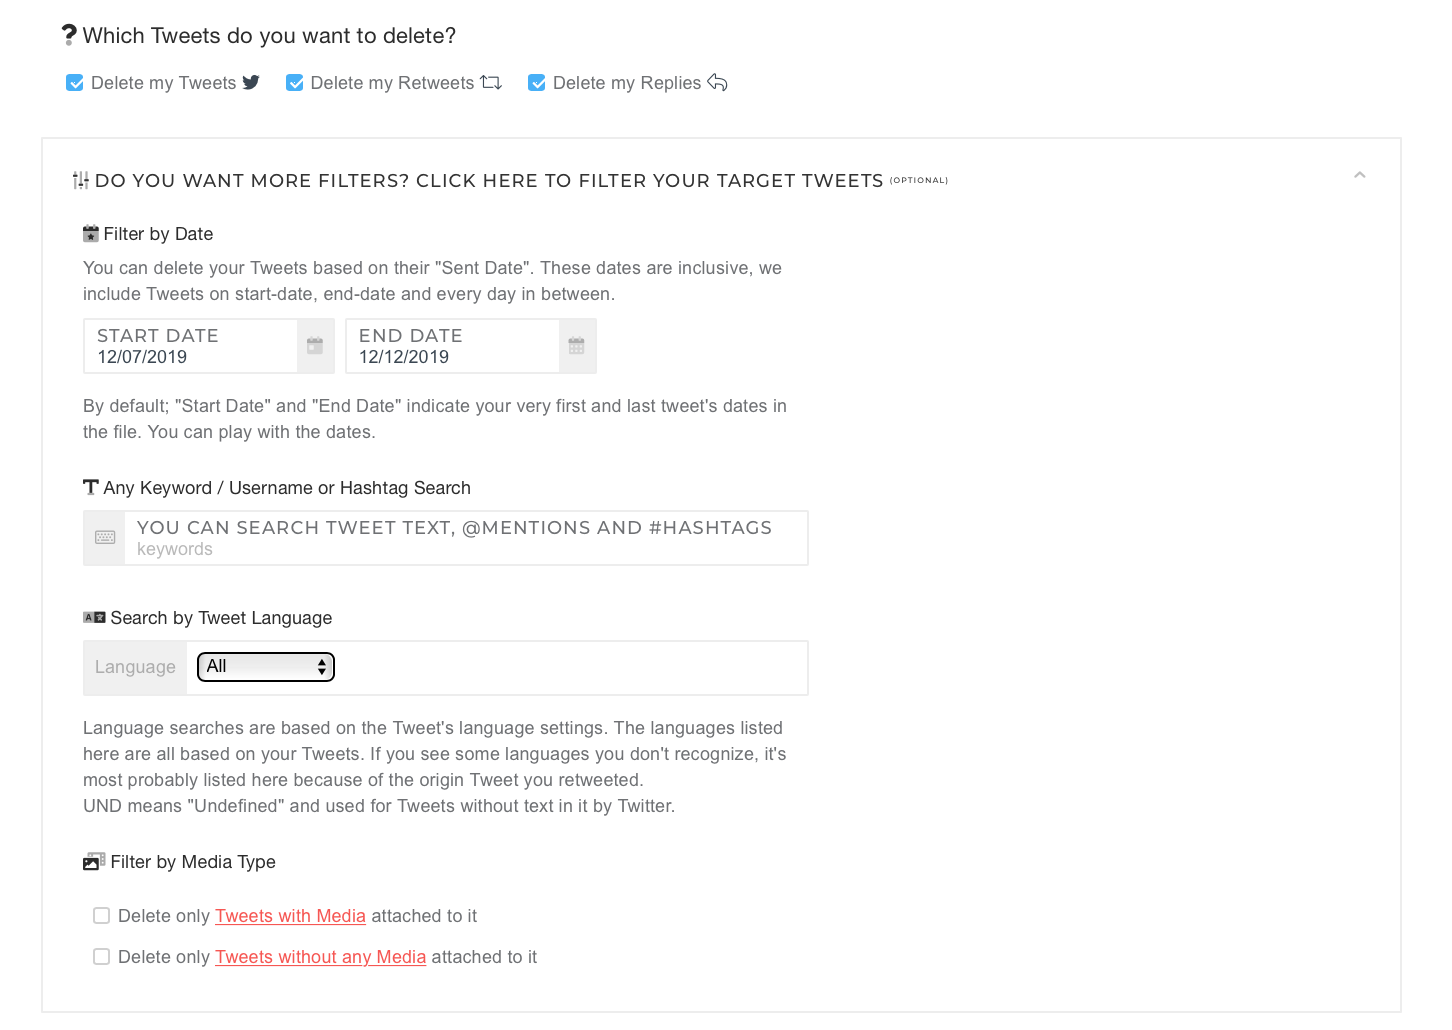Click the calendar icon inside the Start Date field
Screen dimensions: 1452x1030
click(314, 345)
